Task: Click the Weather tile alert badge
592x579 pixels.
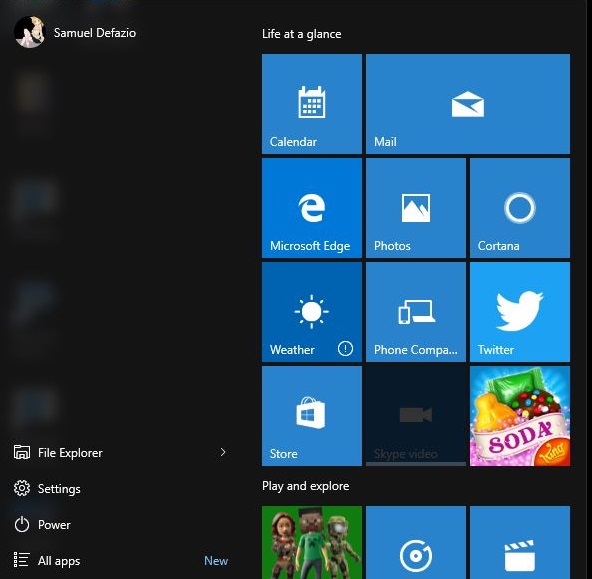Action: (345, 348)
